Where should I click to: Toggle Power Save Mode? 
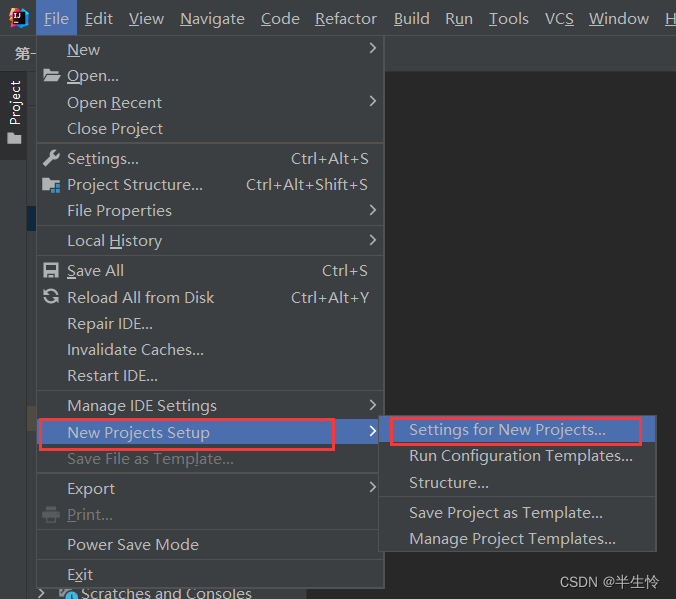210,544
